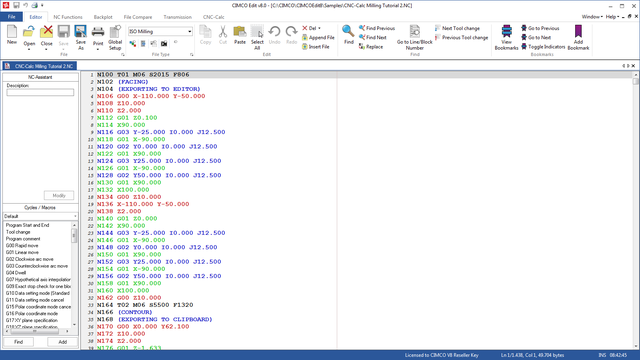Click the Open folder icon
The height and width of the screenshot is (360, 640).
click(29, 32)
